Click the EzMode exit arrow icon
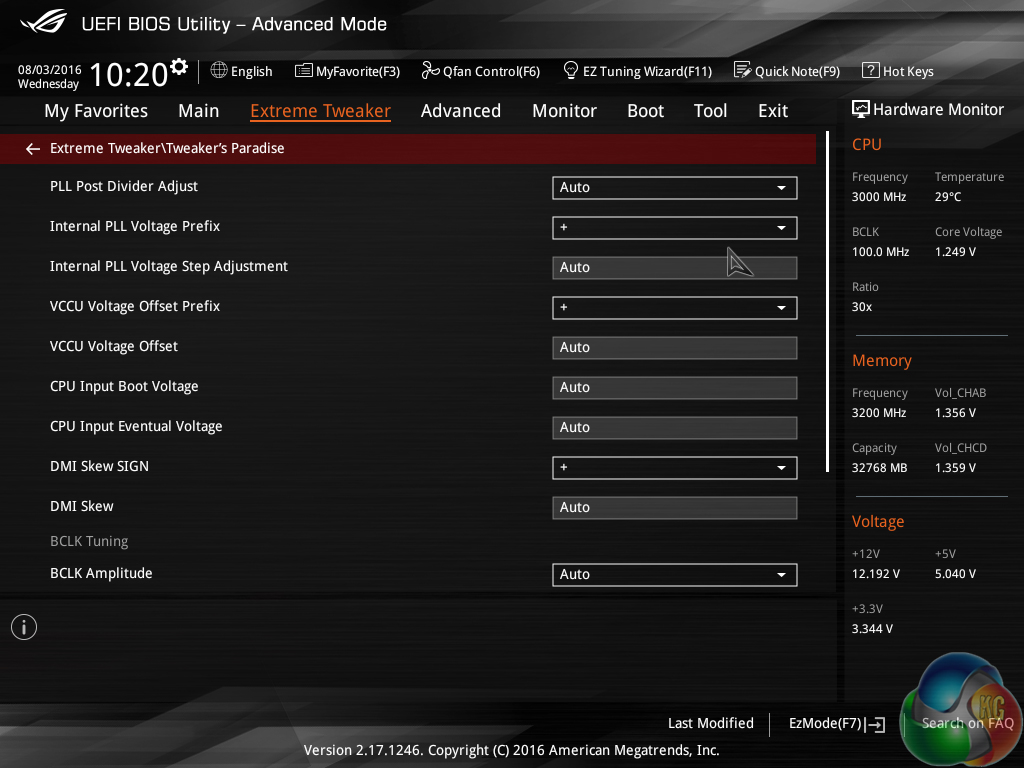The width and height of the screenshot is (1024, 768). [875, 724]
